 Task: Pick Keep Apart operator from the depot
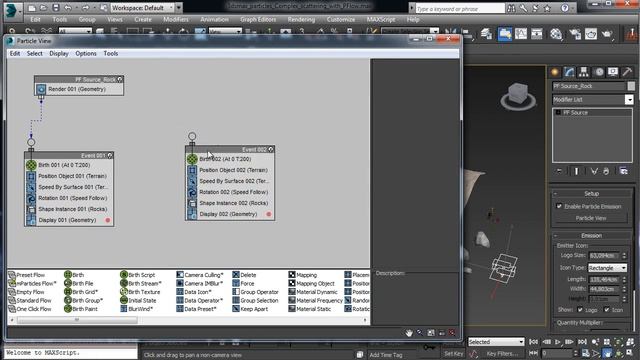250,309
